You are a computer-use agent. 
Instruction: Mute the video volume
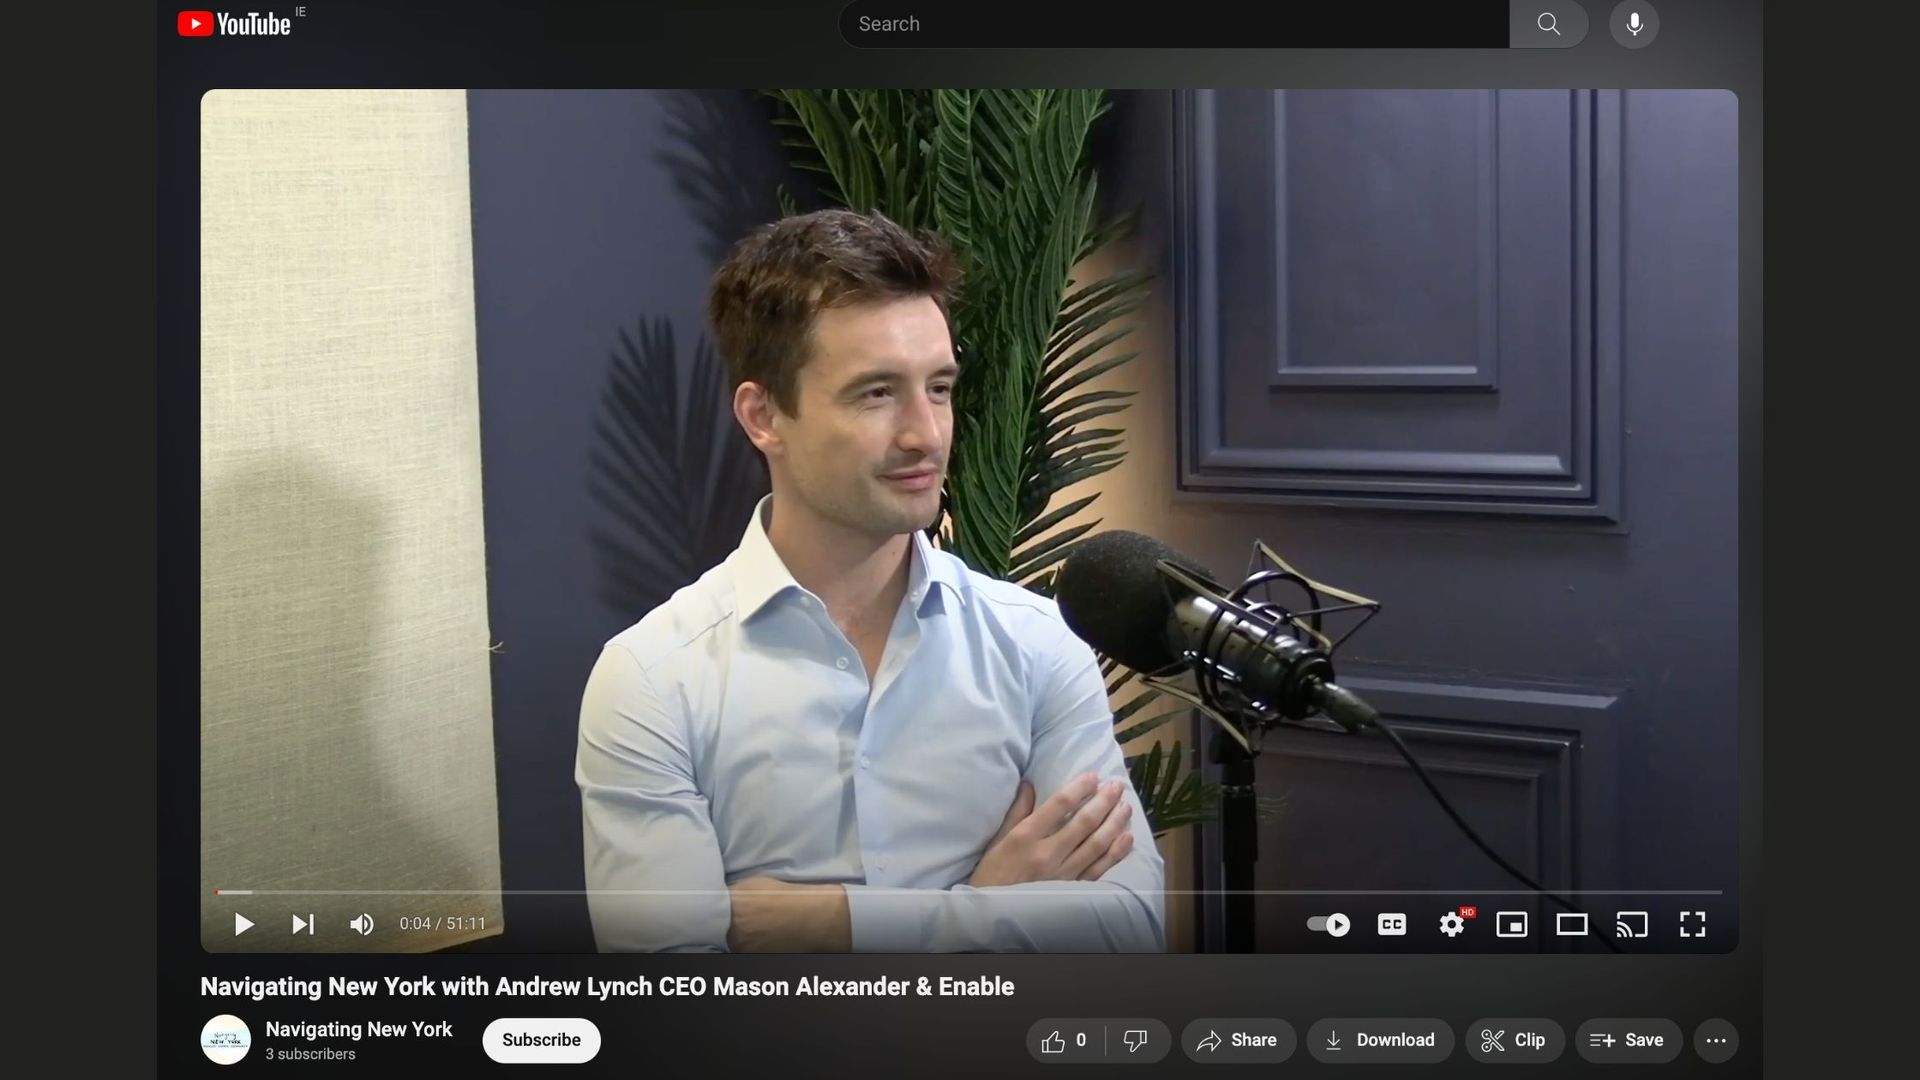click(362, 924)
